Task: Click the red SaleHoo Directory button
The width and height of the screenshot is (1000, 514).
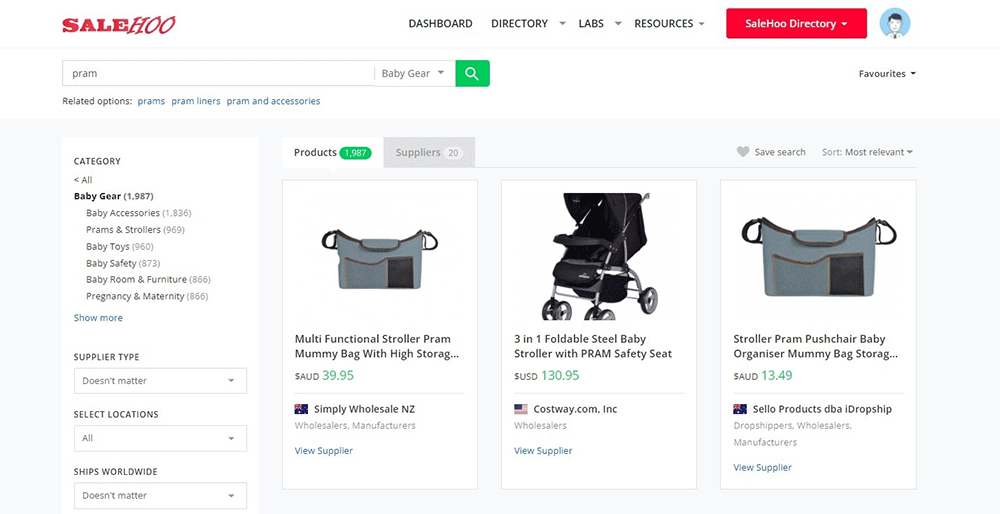Action: point(796,23)
